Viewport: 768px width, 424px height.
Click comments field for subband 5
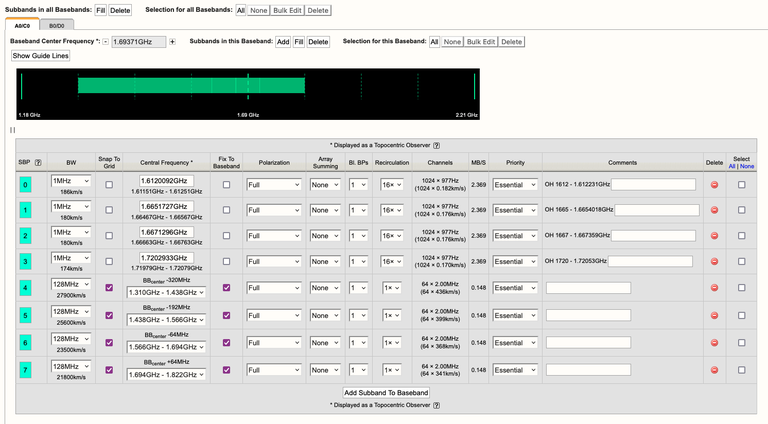[x=588, y=315]
